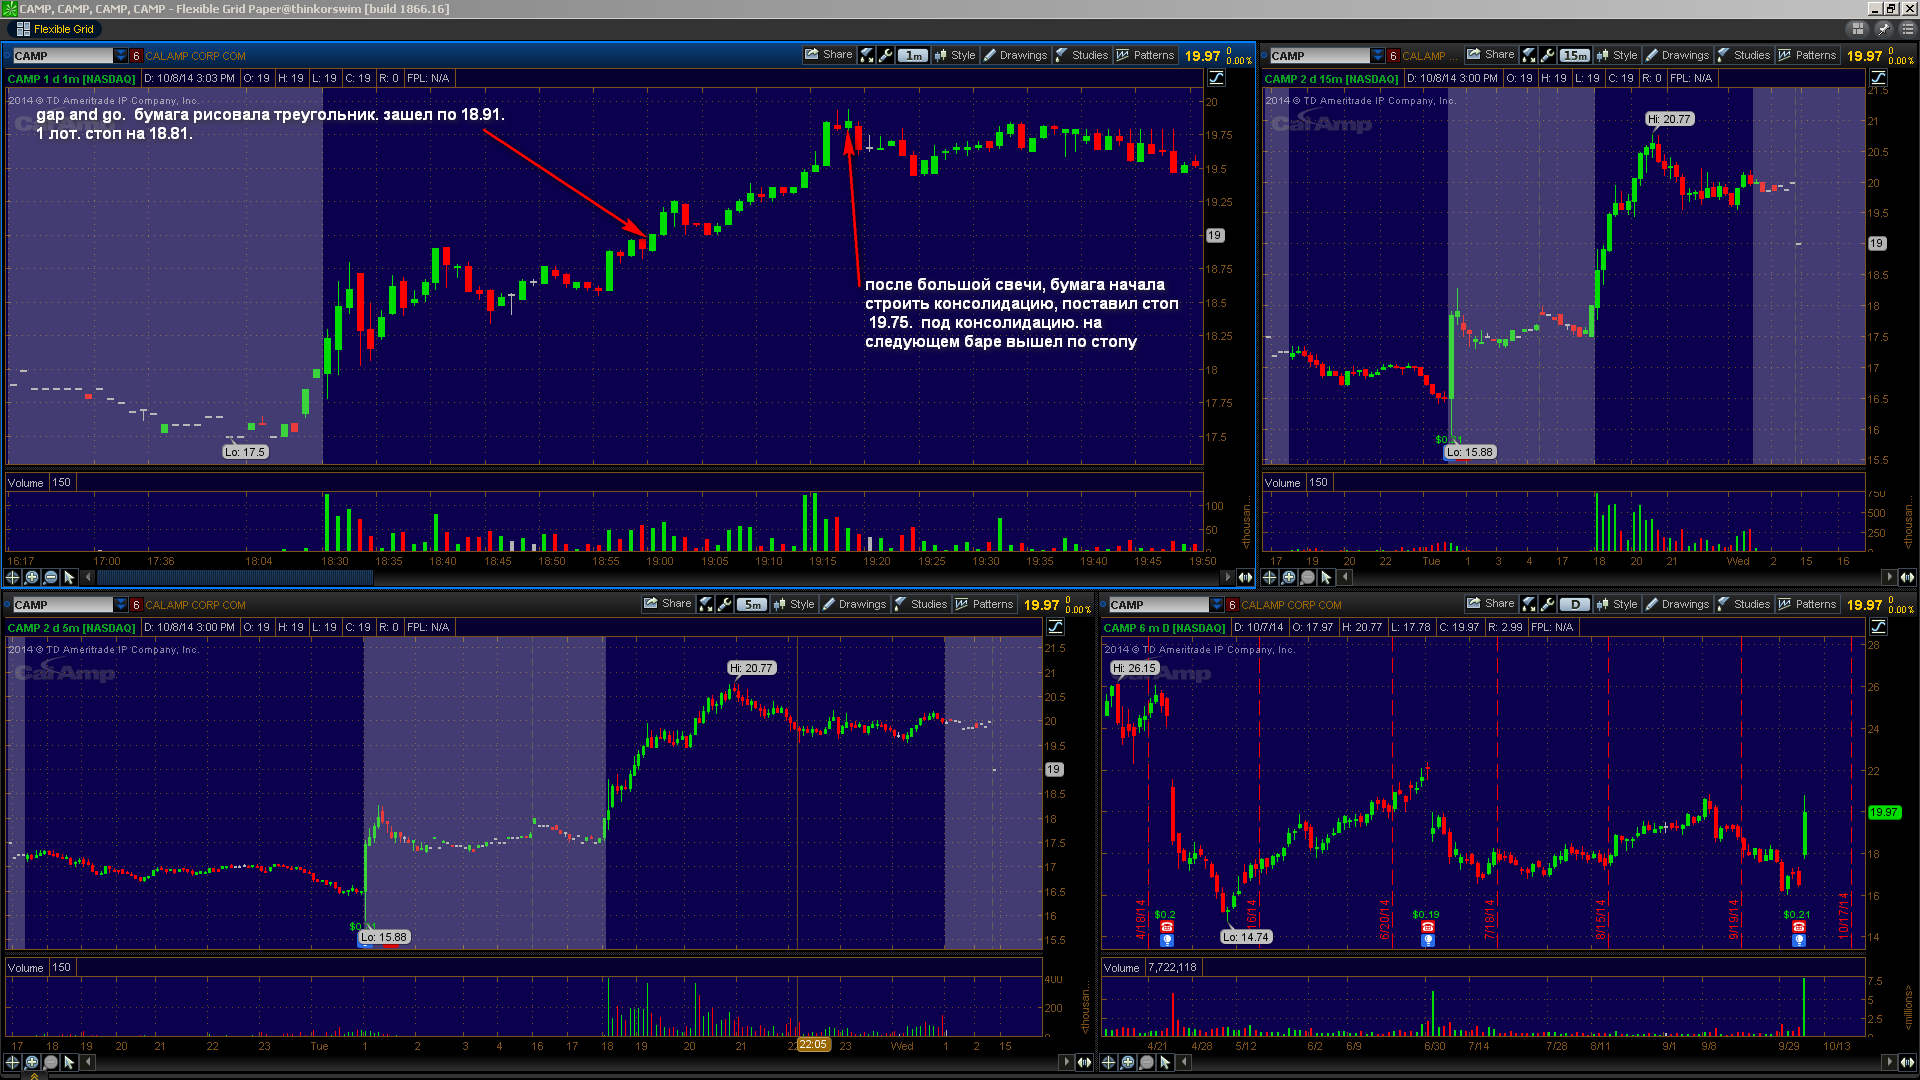Screen dimensions: 1920x1080
Task: Click Share button on the 15m chart
Action: [1491, 55]
